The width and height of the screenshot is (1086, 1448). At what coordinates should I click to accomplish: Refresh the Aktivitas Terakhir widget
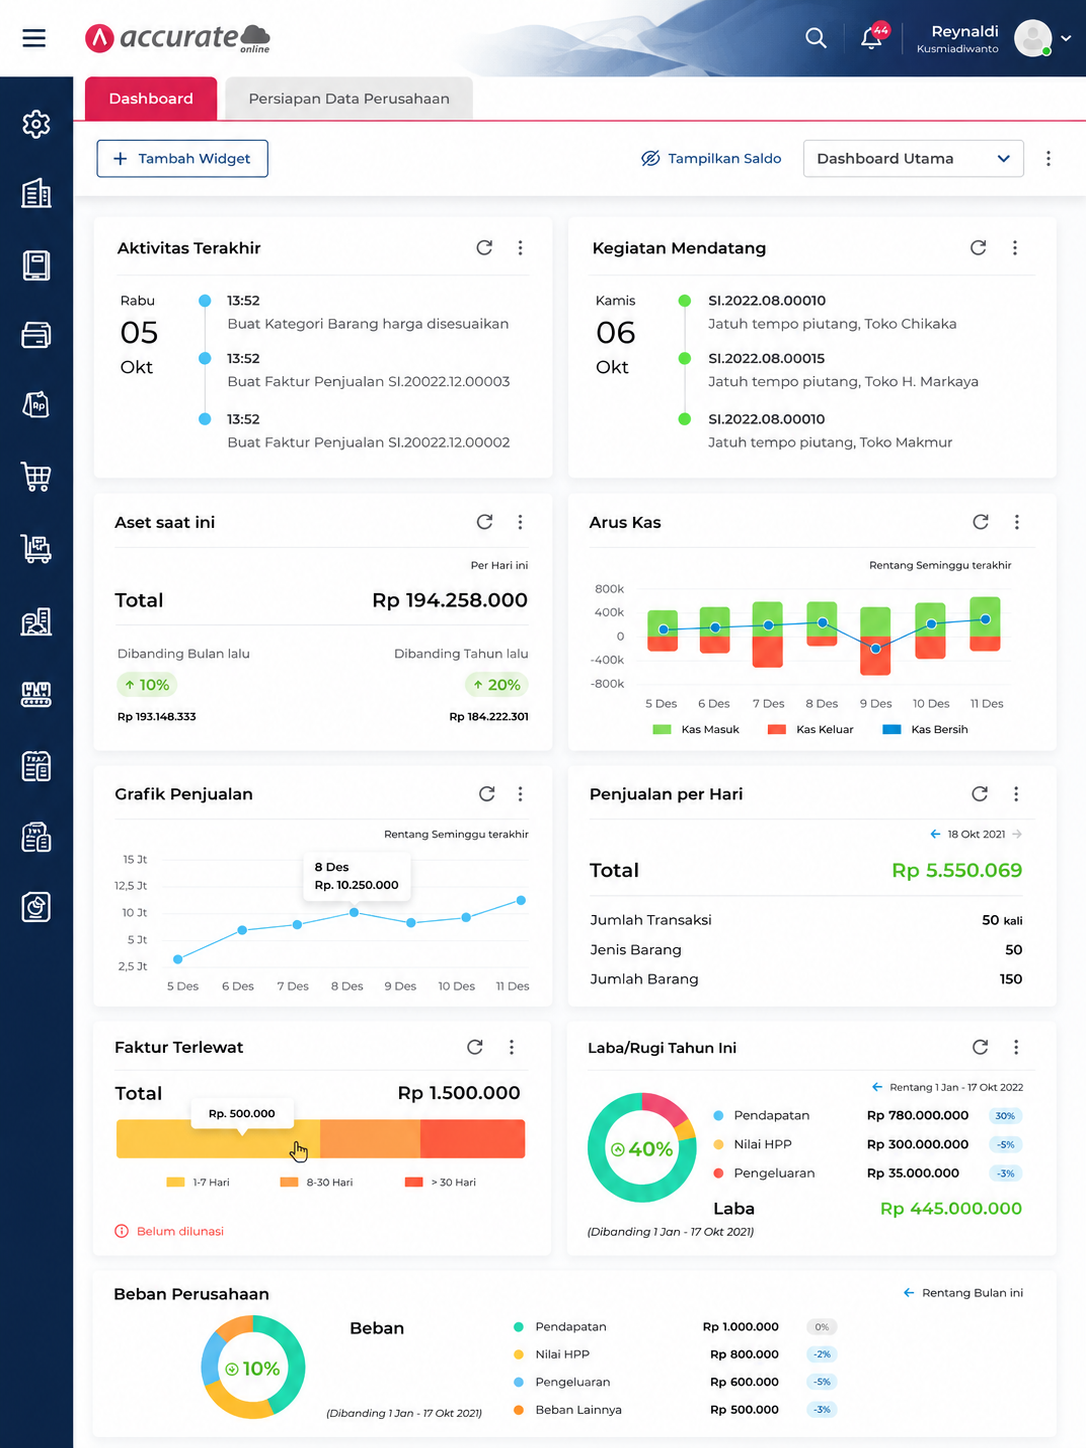(484, 248)
